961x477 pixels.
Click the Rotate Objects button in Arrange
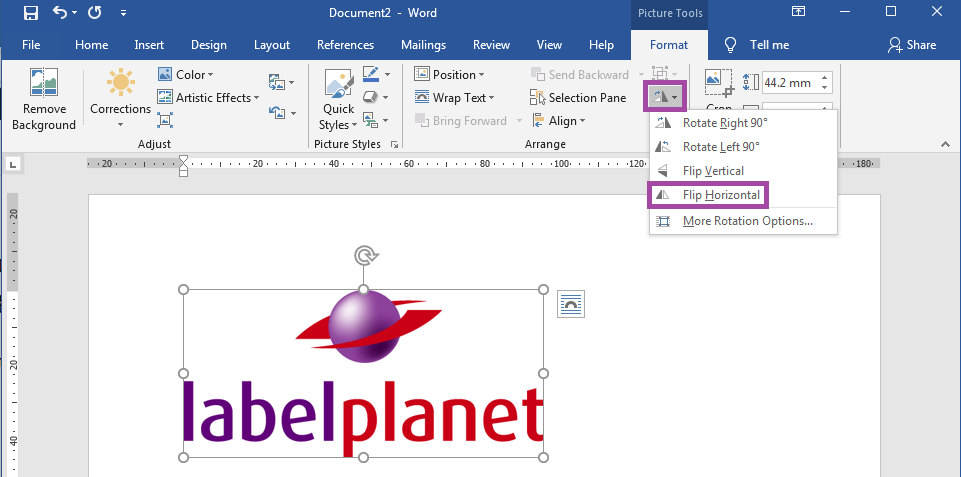coord(665,97)
